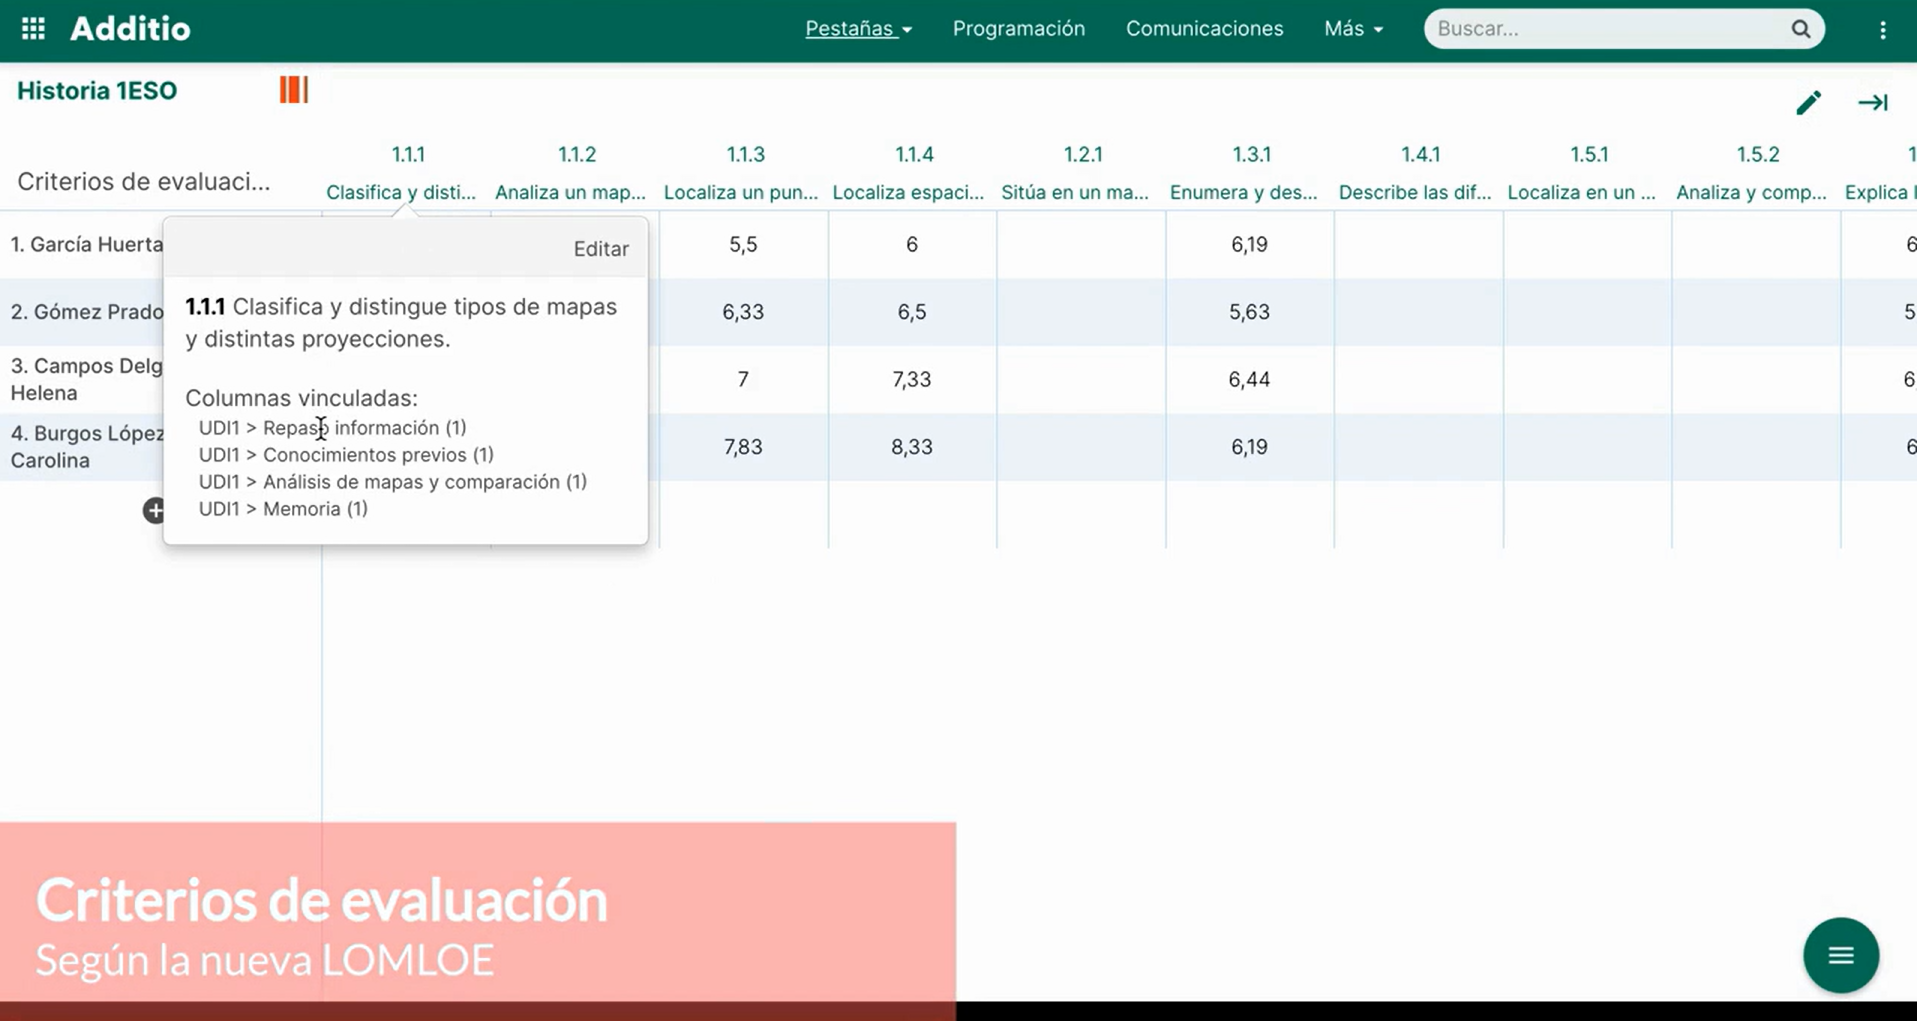Image resolution: width=1917 pixels, height=1021 pixels.
Task: Open the vertical three-dots options menu
Action: [1882, 30]
